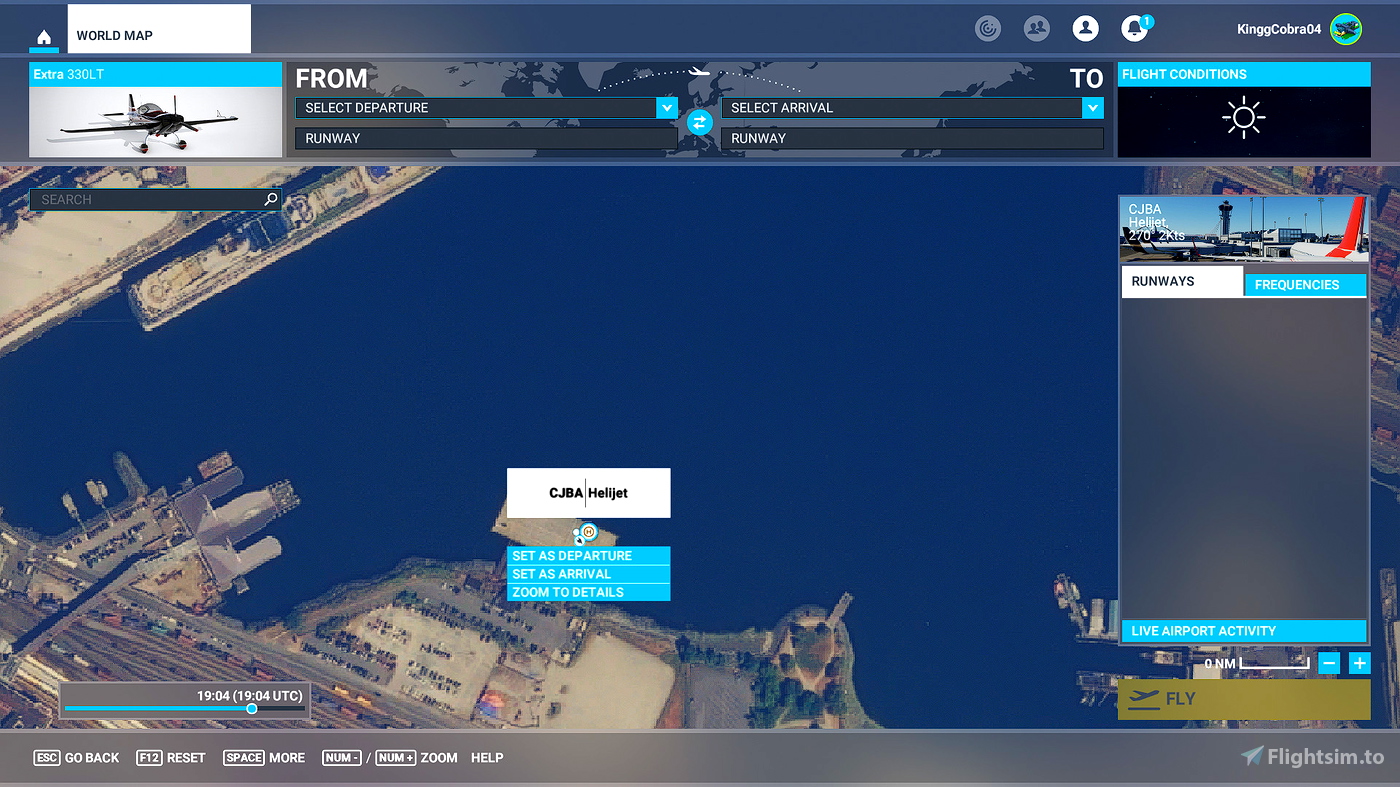The height and width of the screenshot is (787, 1400).
Task: Zoom in the map with plus button
Action: coord(1359,663)
